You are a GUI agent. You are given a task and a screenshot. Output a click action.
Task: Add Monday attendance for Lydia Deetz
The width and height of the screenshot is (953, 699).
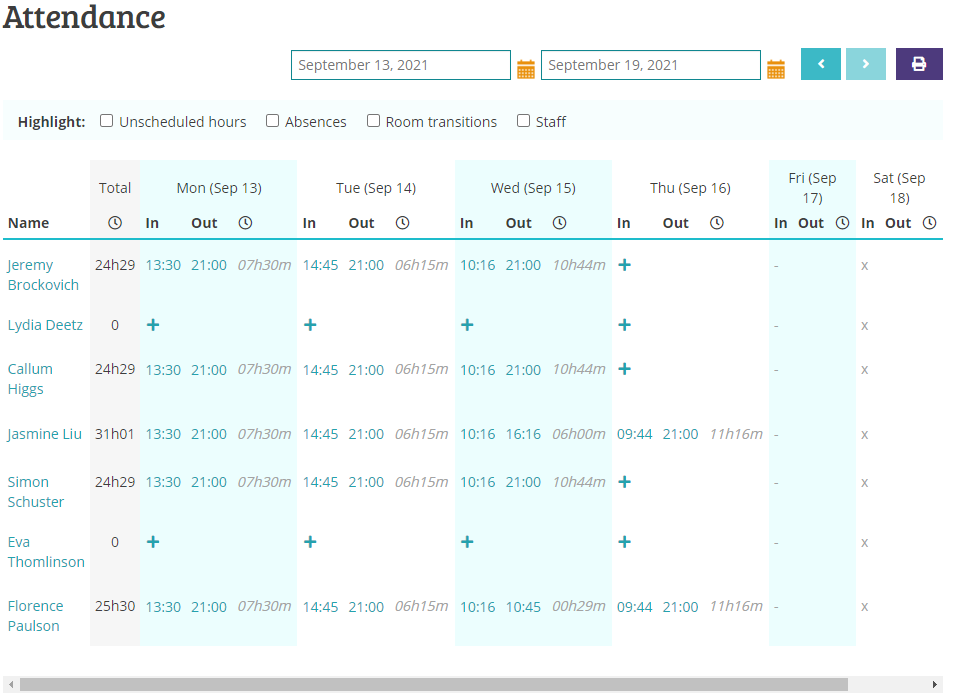152,325
